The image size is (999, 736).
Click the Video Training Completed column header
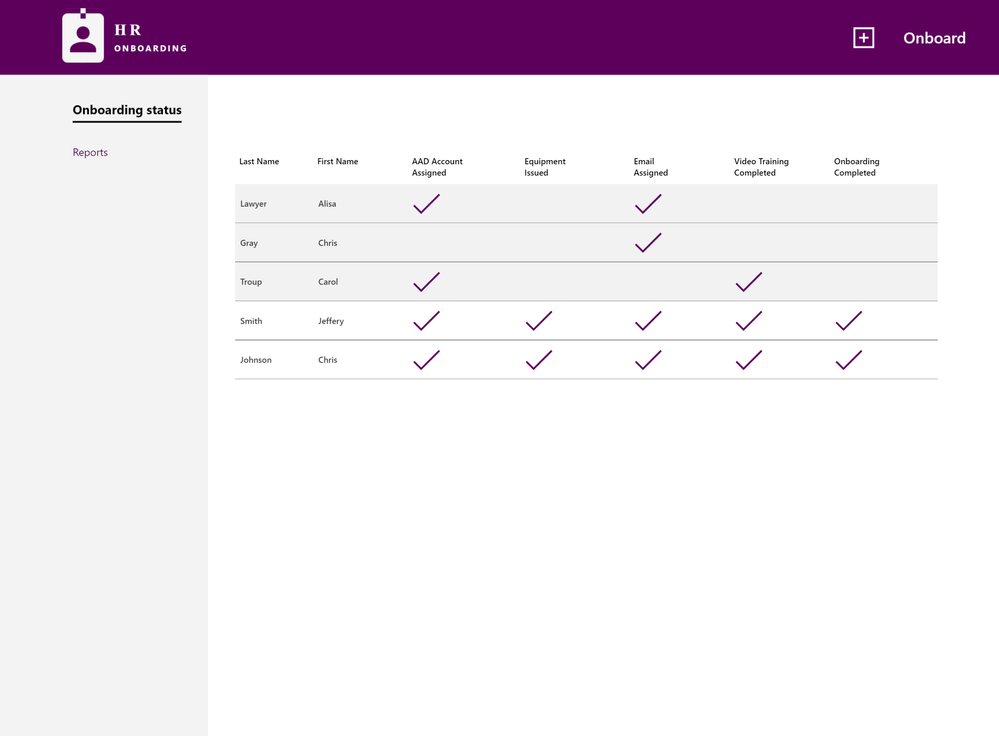pos(761,167)
